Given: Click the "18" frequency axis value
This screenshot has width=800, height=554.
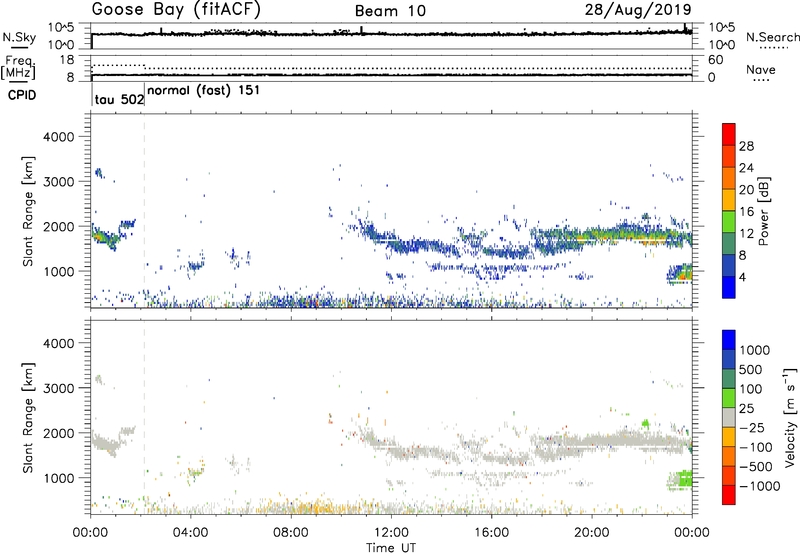Looking at the screenshot, I should [x=67, y=60].
